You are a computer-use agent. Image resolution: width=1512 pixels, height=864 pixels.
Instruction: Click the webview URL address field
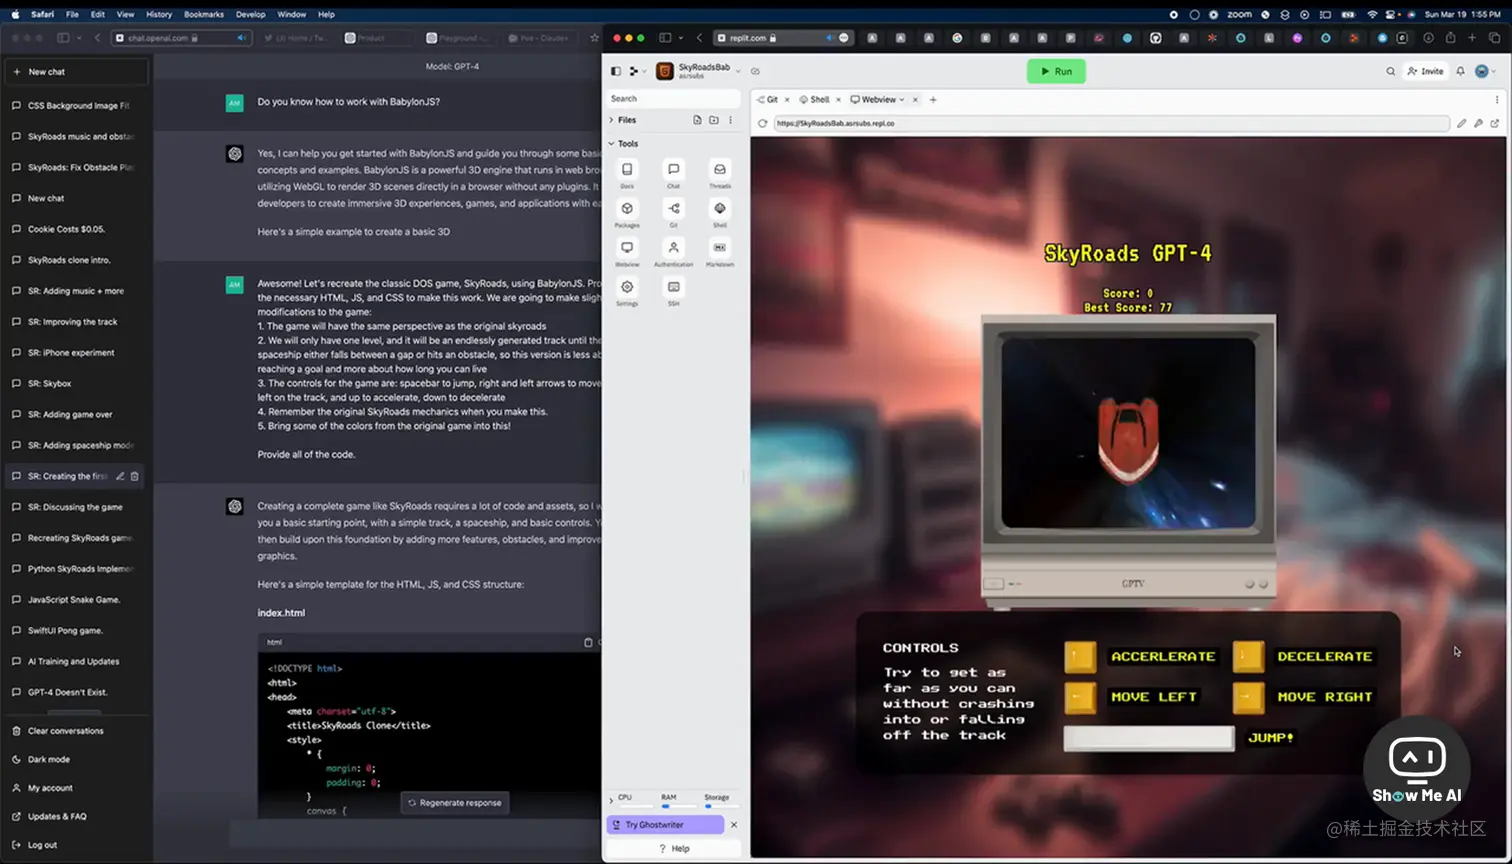1111,123
